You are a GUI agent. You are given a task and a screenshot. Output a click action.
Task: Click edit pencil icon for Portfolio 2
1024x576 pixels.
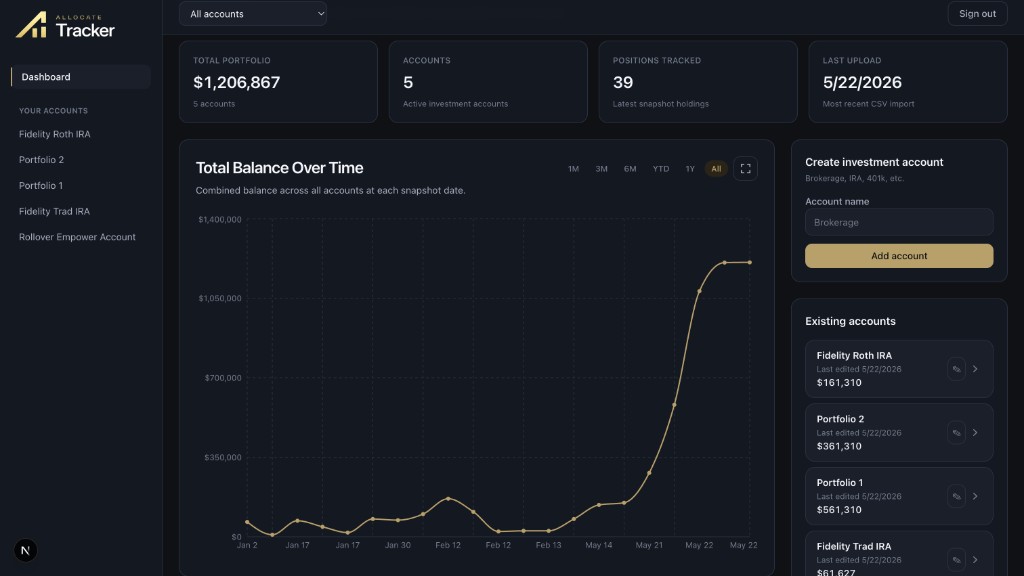[x=956, y=432]
